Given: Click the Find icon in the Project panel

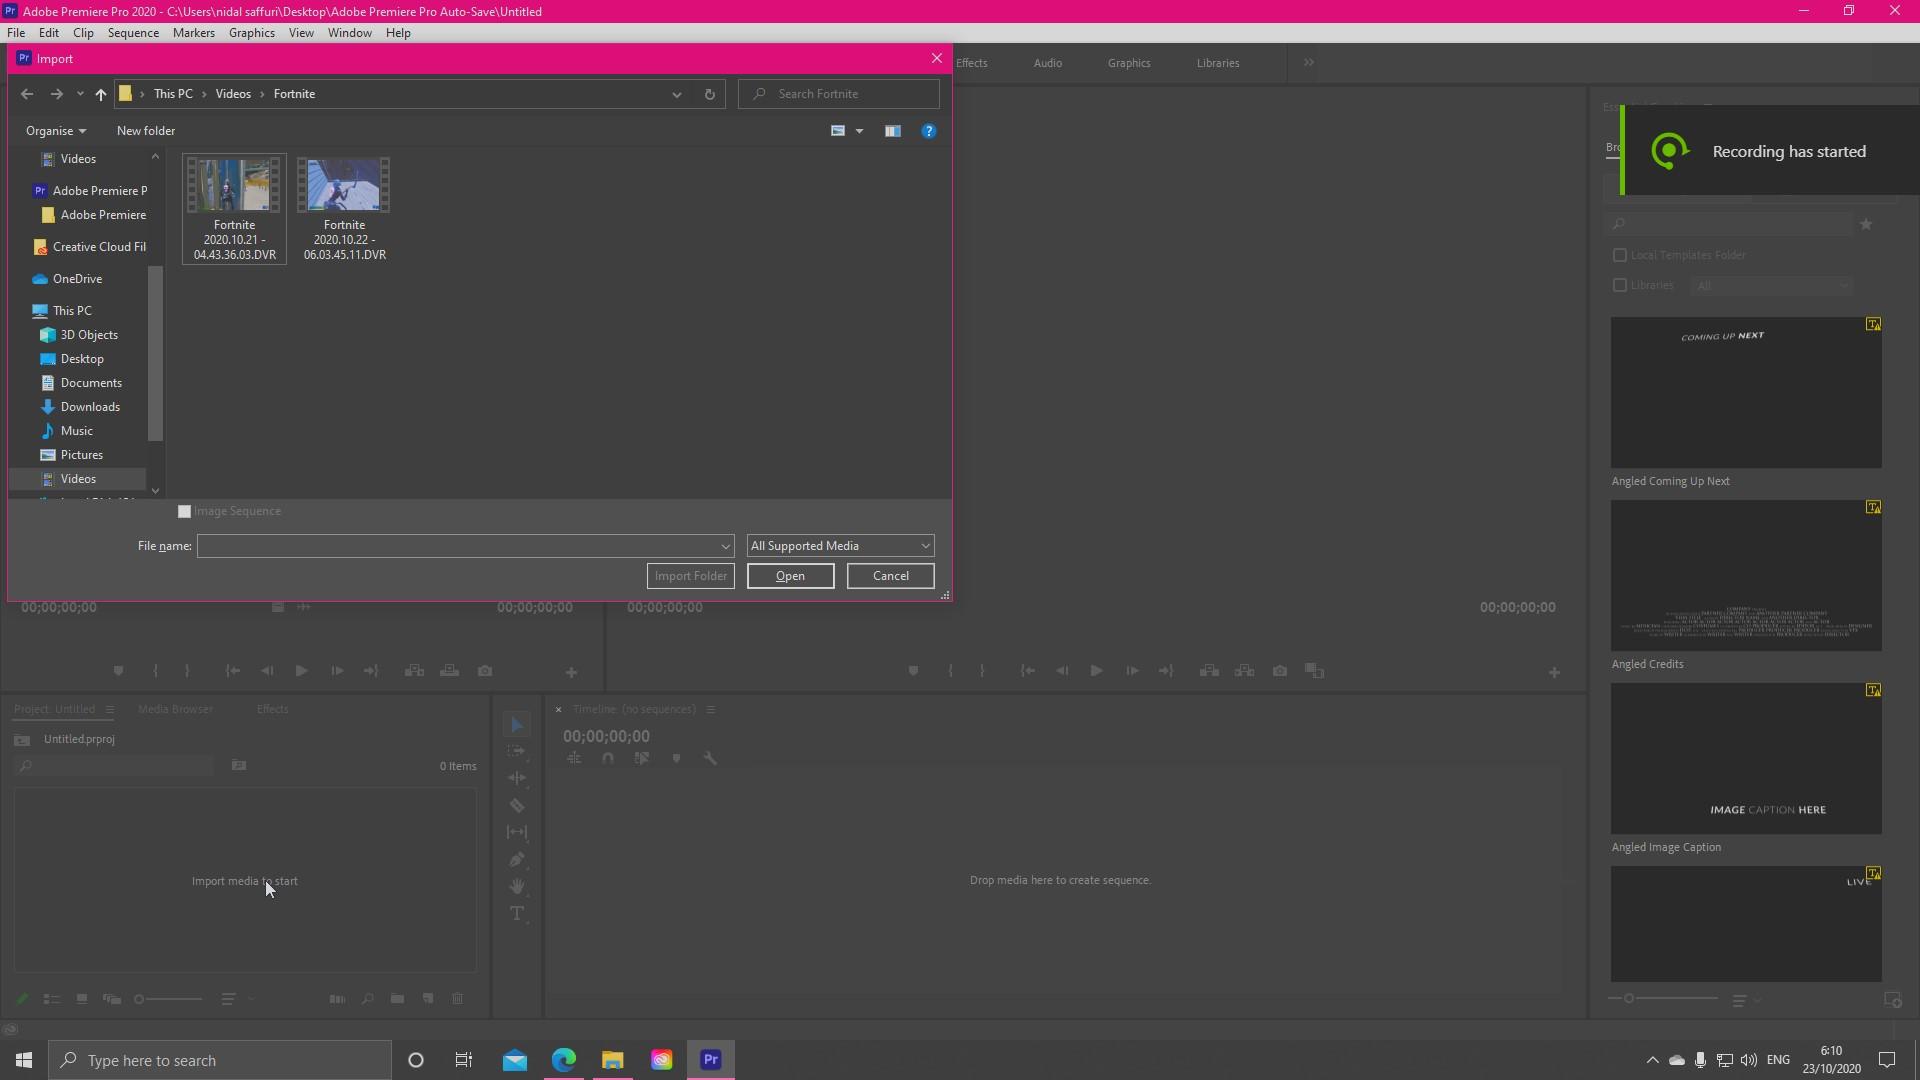Looking at the screenshot, I should [x=367, y=998].
